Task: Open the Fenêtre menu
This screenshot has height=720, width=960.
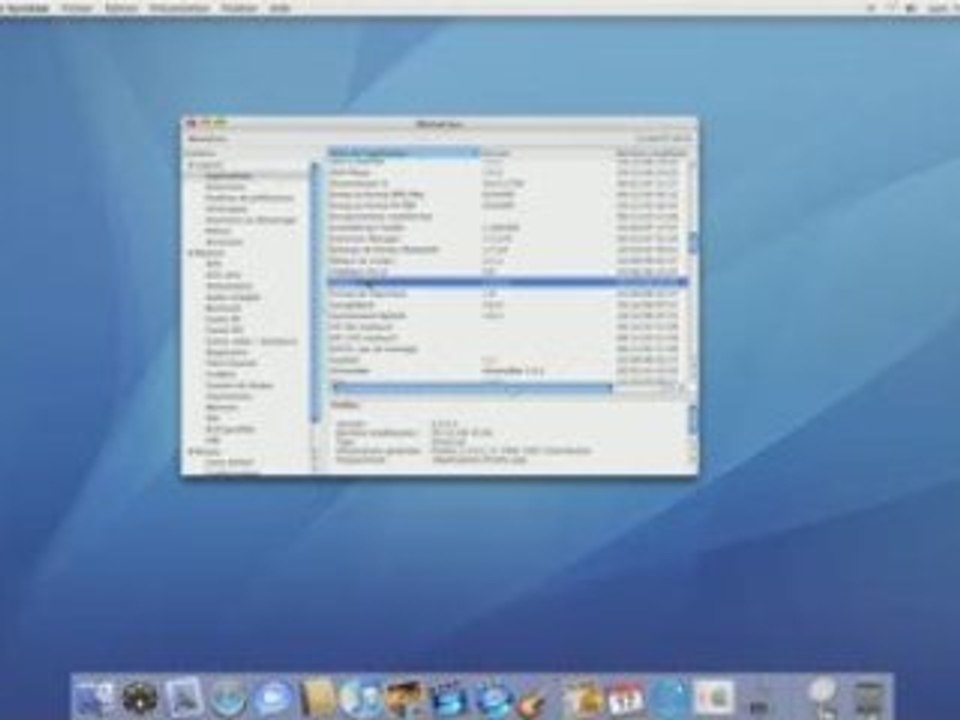Action: click(239, 7)
